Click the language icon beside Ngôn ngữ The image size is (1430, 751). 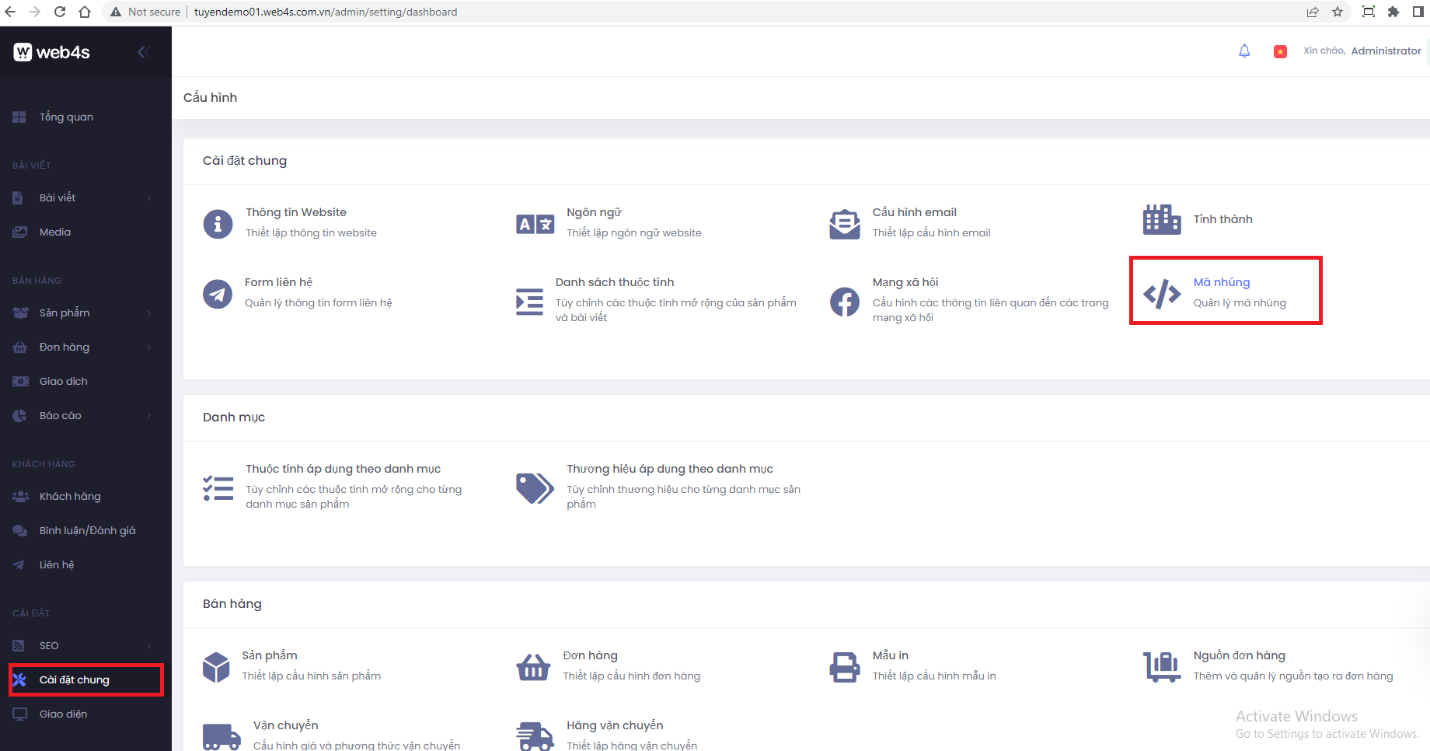534,223
